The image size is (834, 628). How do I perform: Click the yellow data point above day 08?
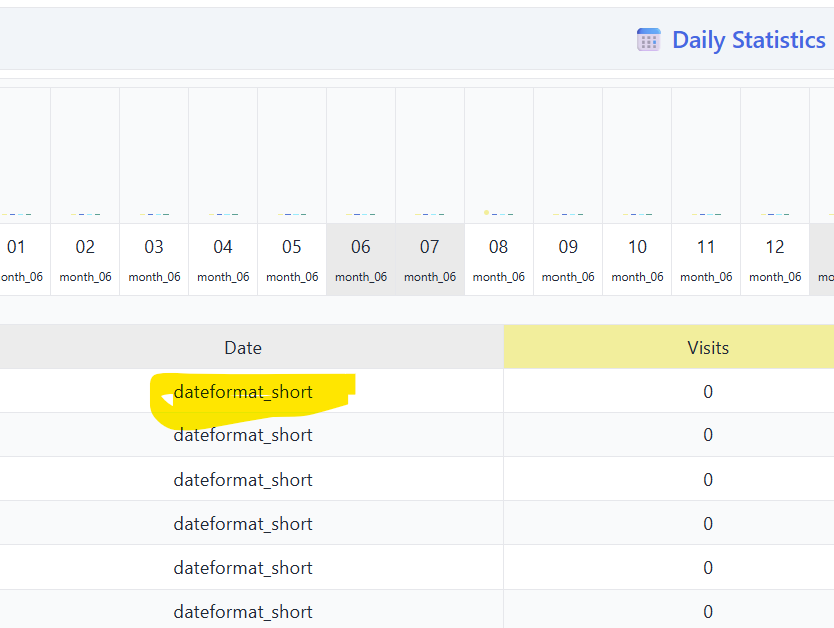[486, 212]
